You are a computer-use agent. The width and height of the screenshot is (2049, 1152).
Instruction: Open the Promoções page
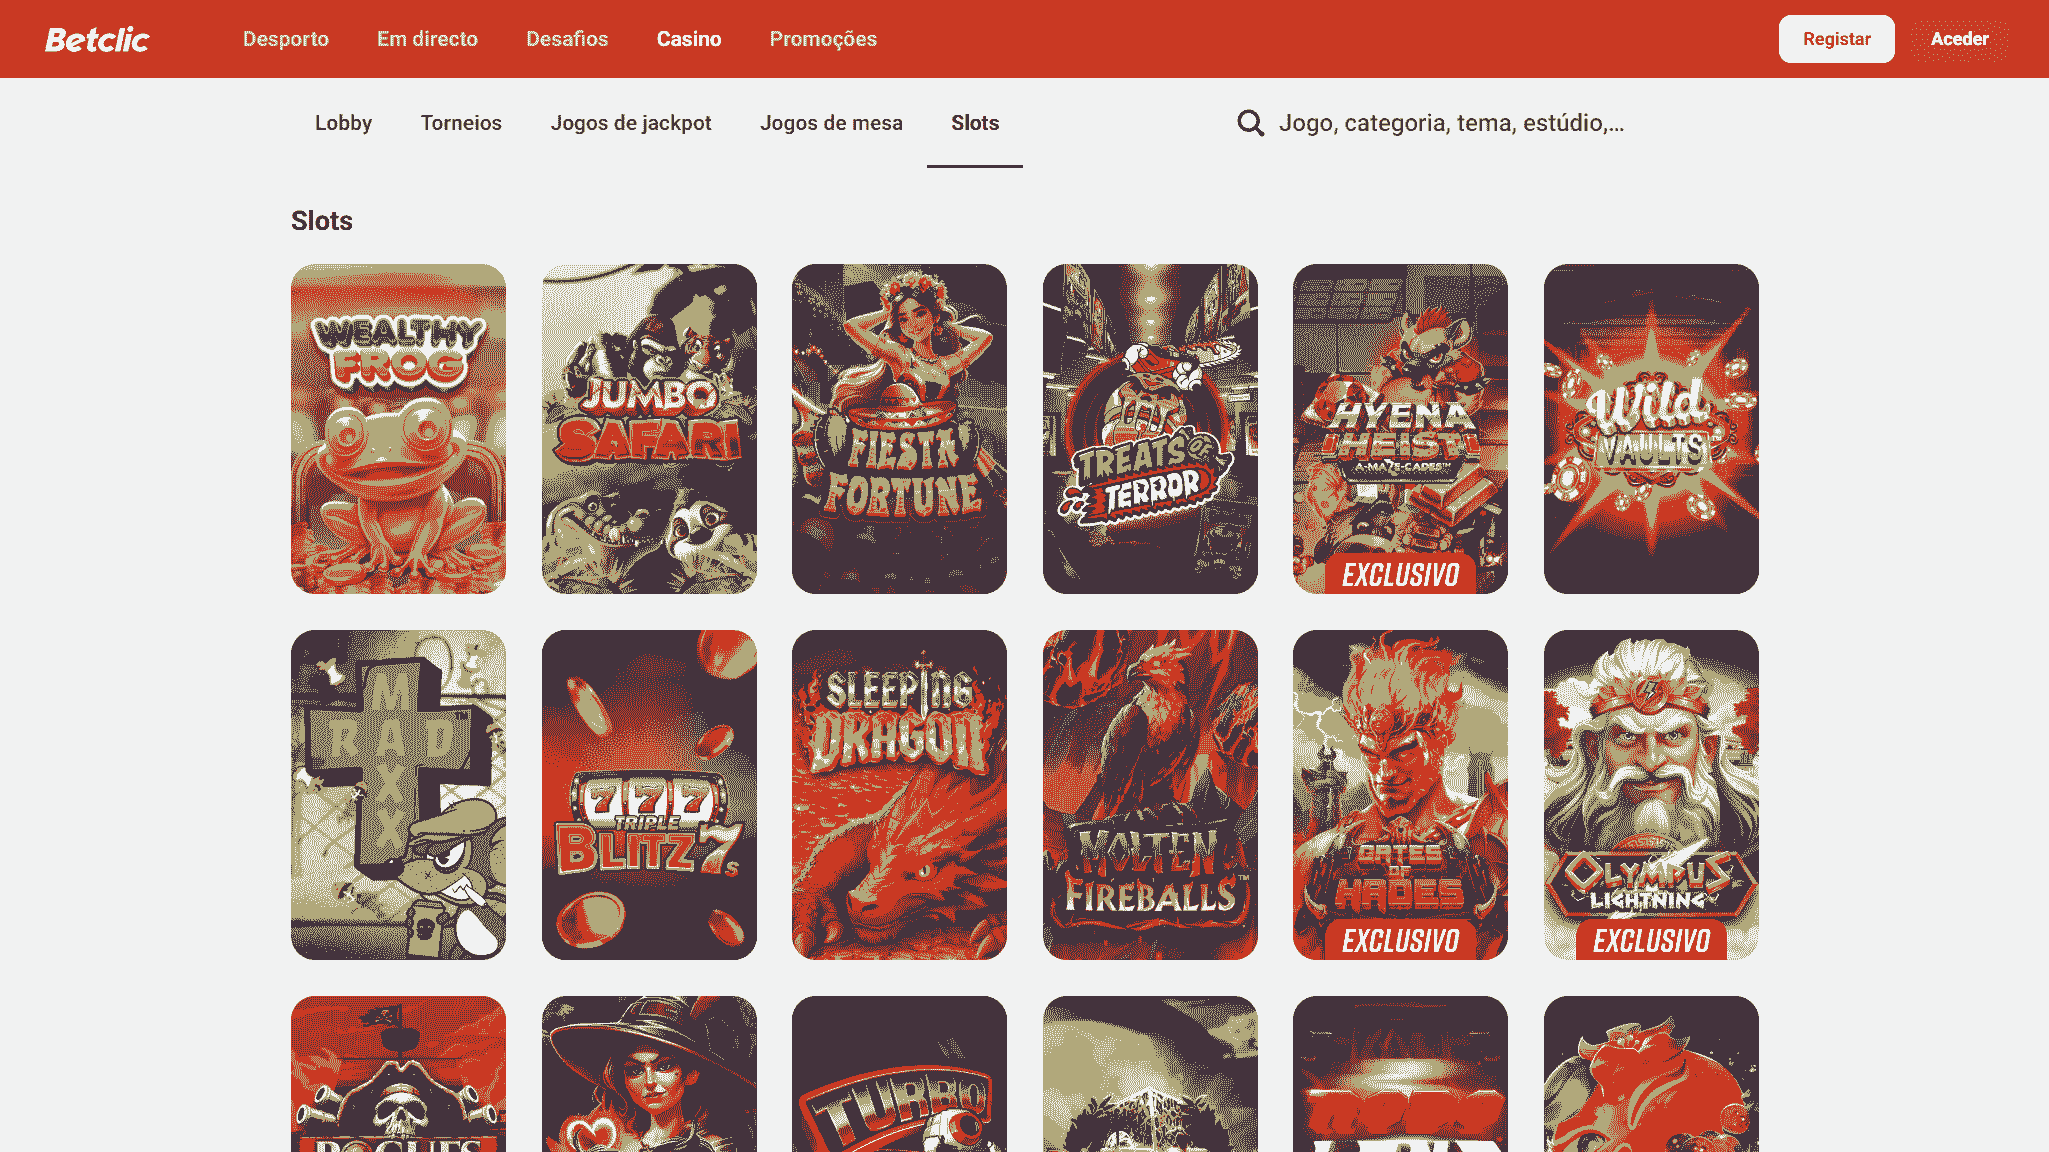coord(823,39)
